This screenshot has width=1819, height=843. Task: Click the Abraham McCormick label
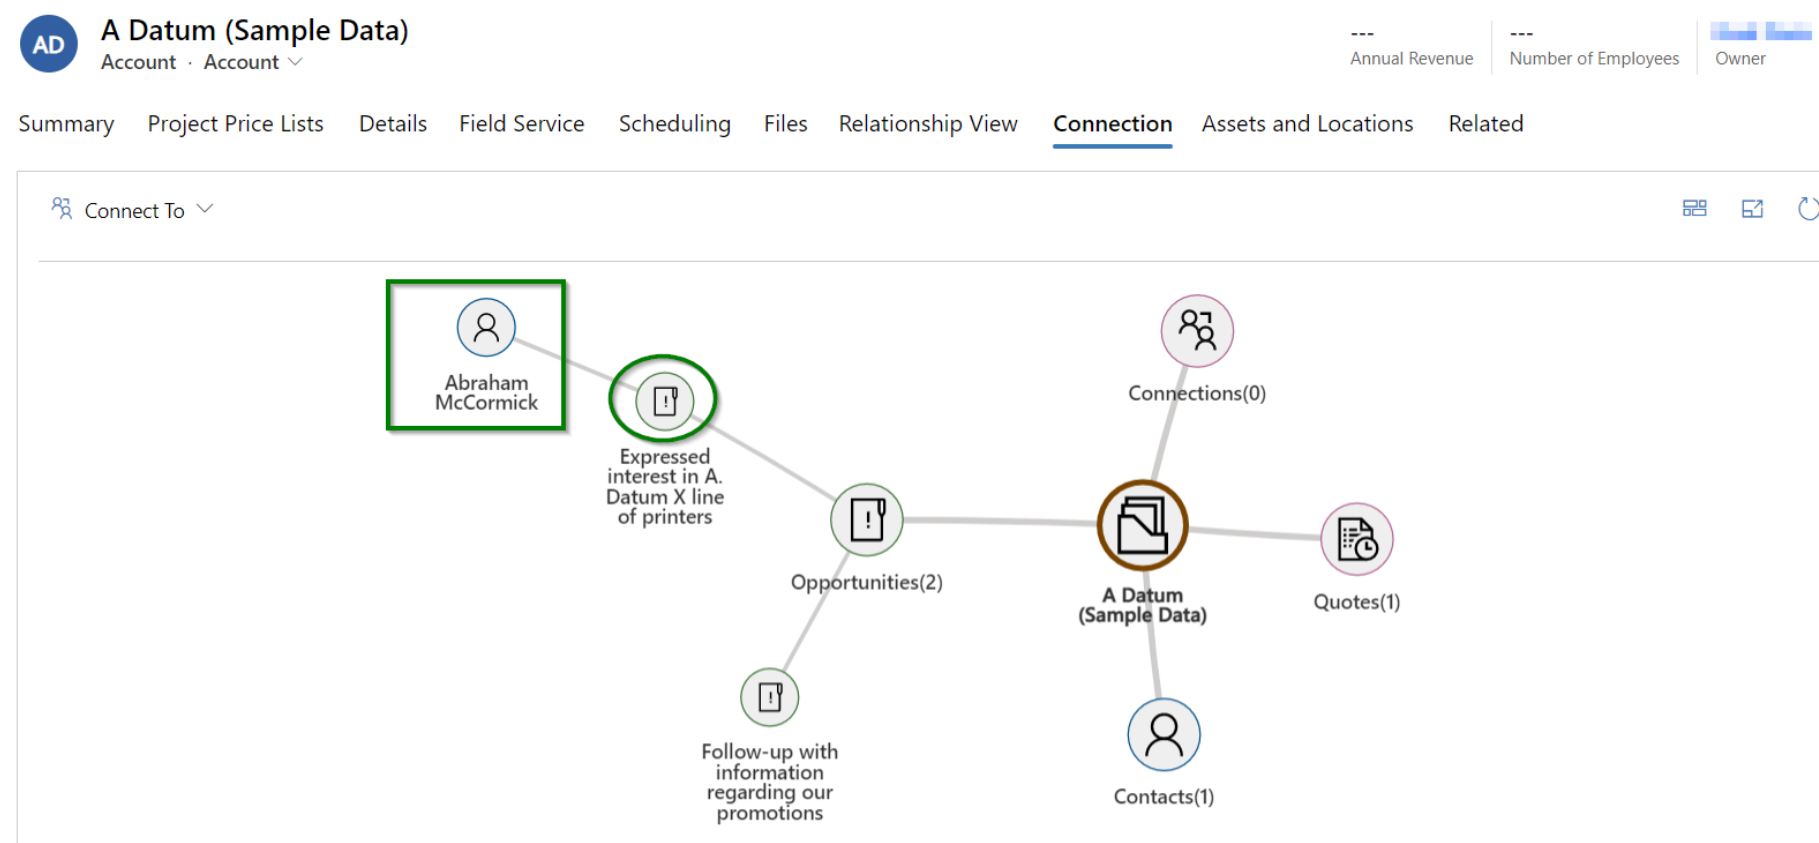pyautogui.click(x=486, y=393)
